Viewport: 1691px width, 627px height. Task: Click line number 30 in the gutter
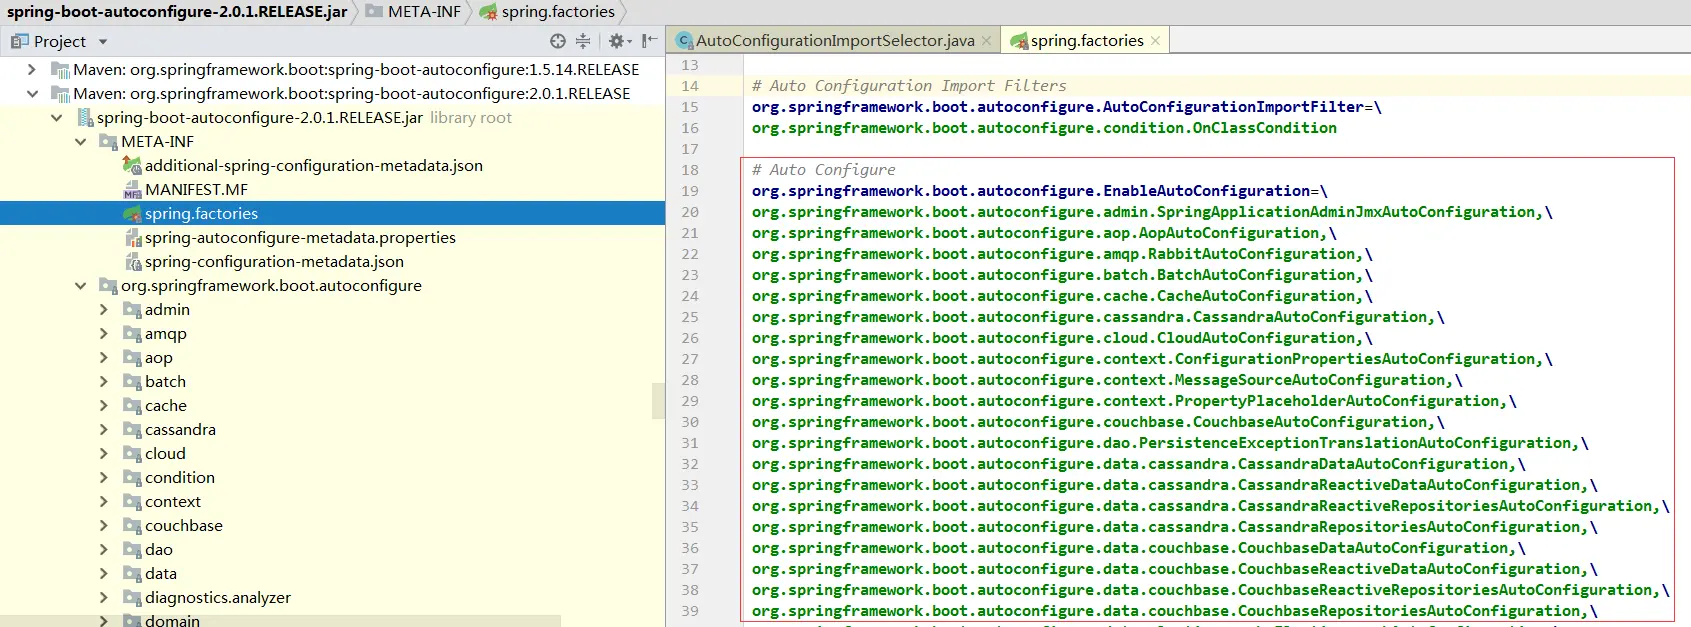(x=690, y=422)
